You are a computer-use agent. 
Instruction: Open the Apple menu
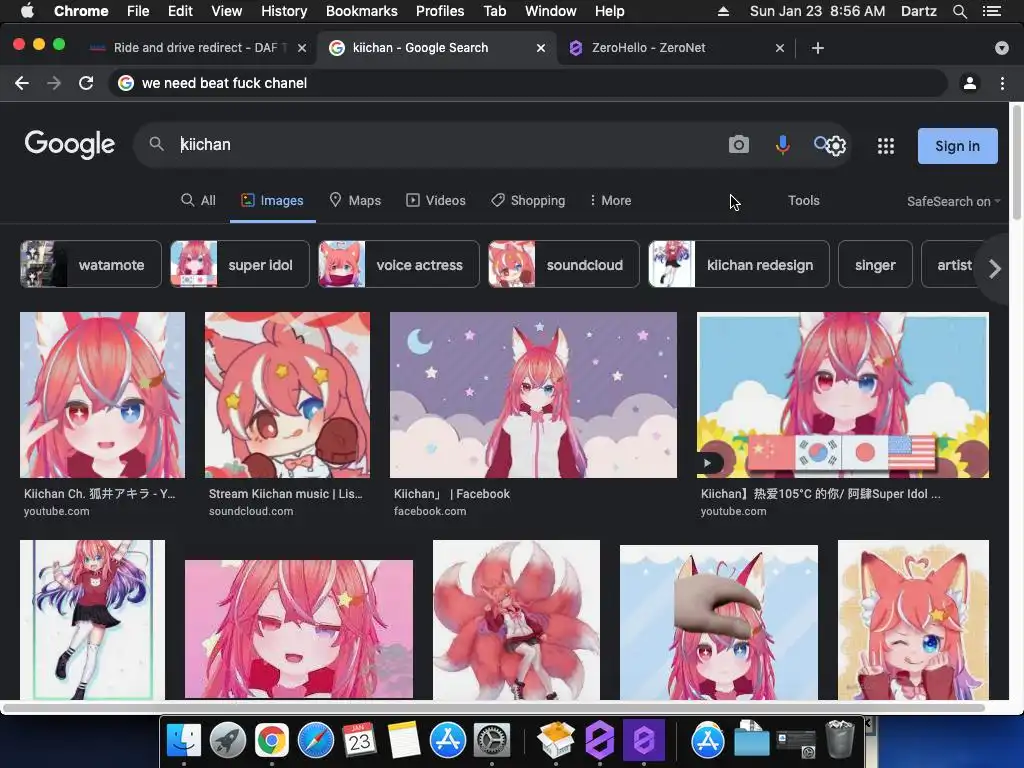pos(27,11)
